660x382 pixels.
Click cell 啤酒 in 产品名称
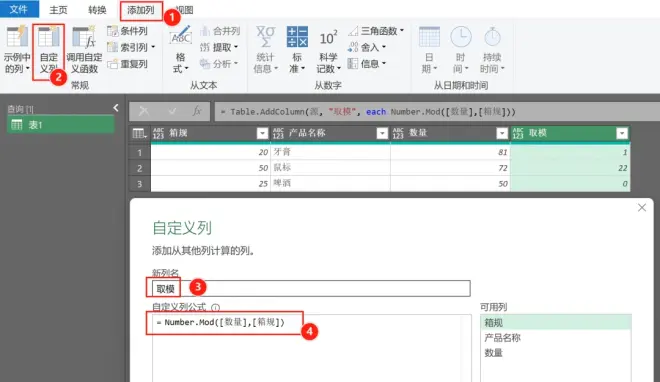[x=330, y=183]
